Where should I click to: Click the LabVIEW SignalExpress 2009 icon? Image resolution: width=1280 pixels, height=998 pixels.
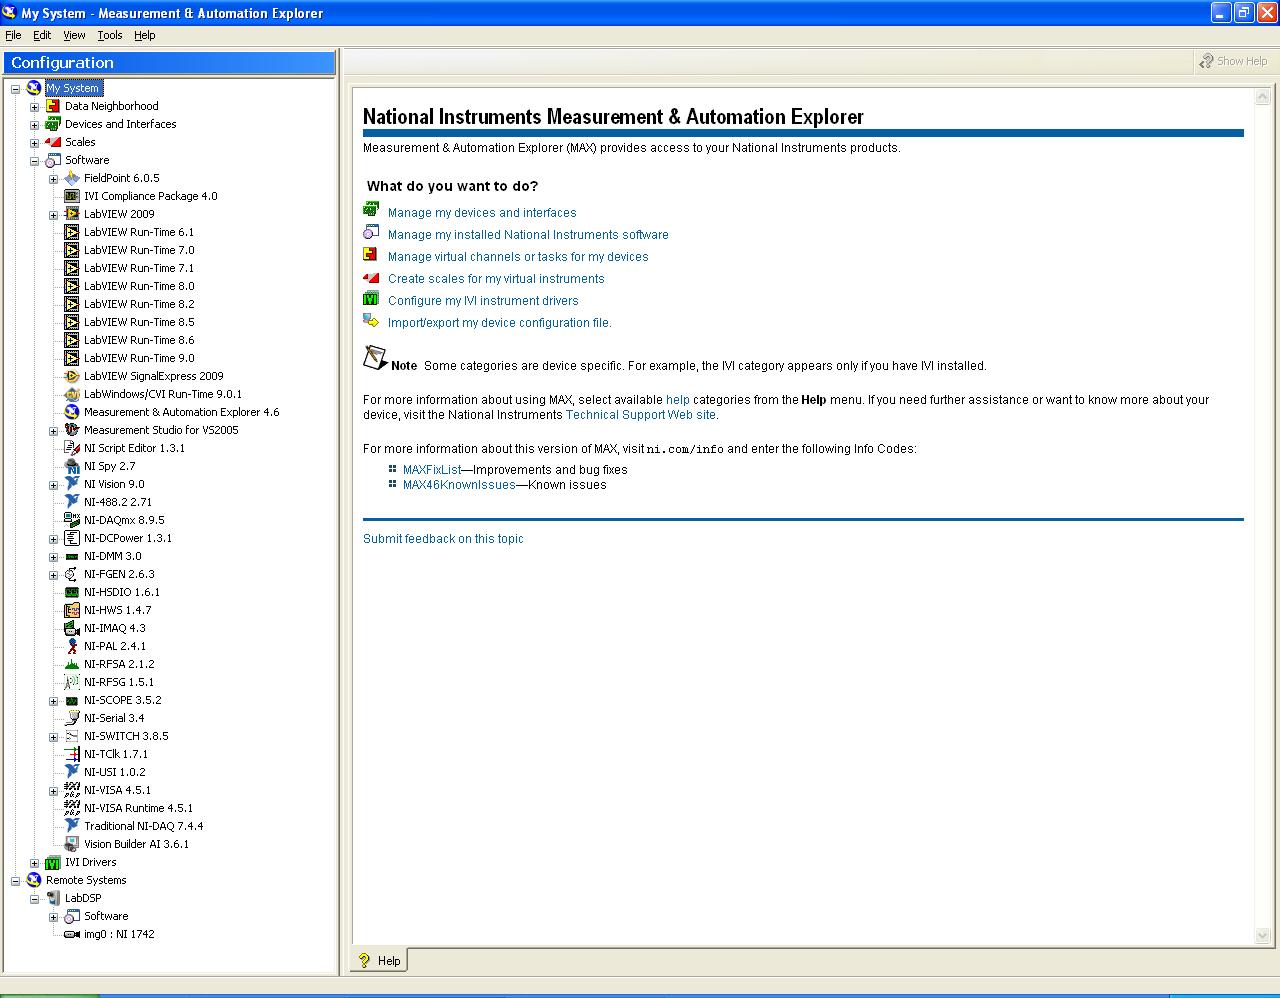(x=72, y=376)
